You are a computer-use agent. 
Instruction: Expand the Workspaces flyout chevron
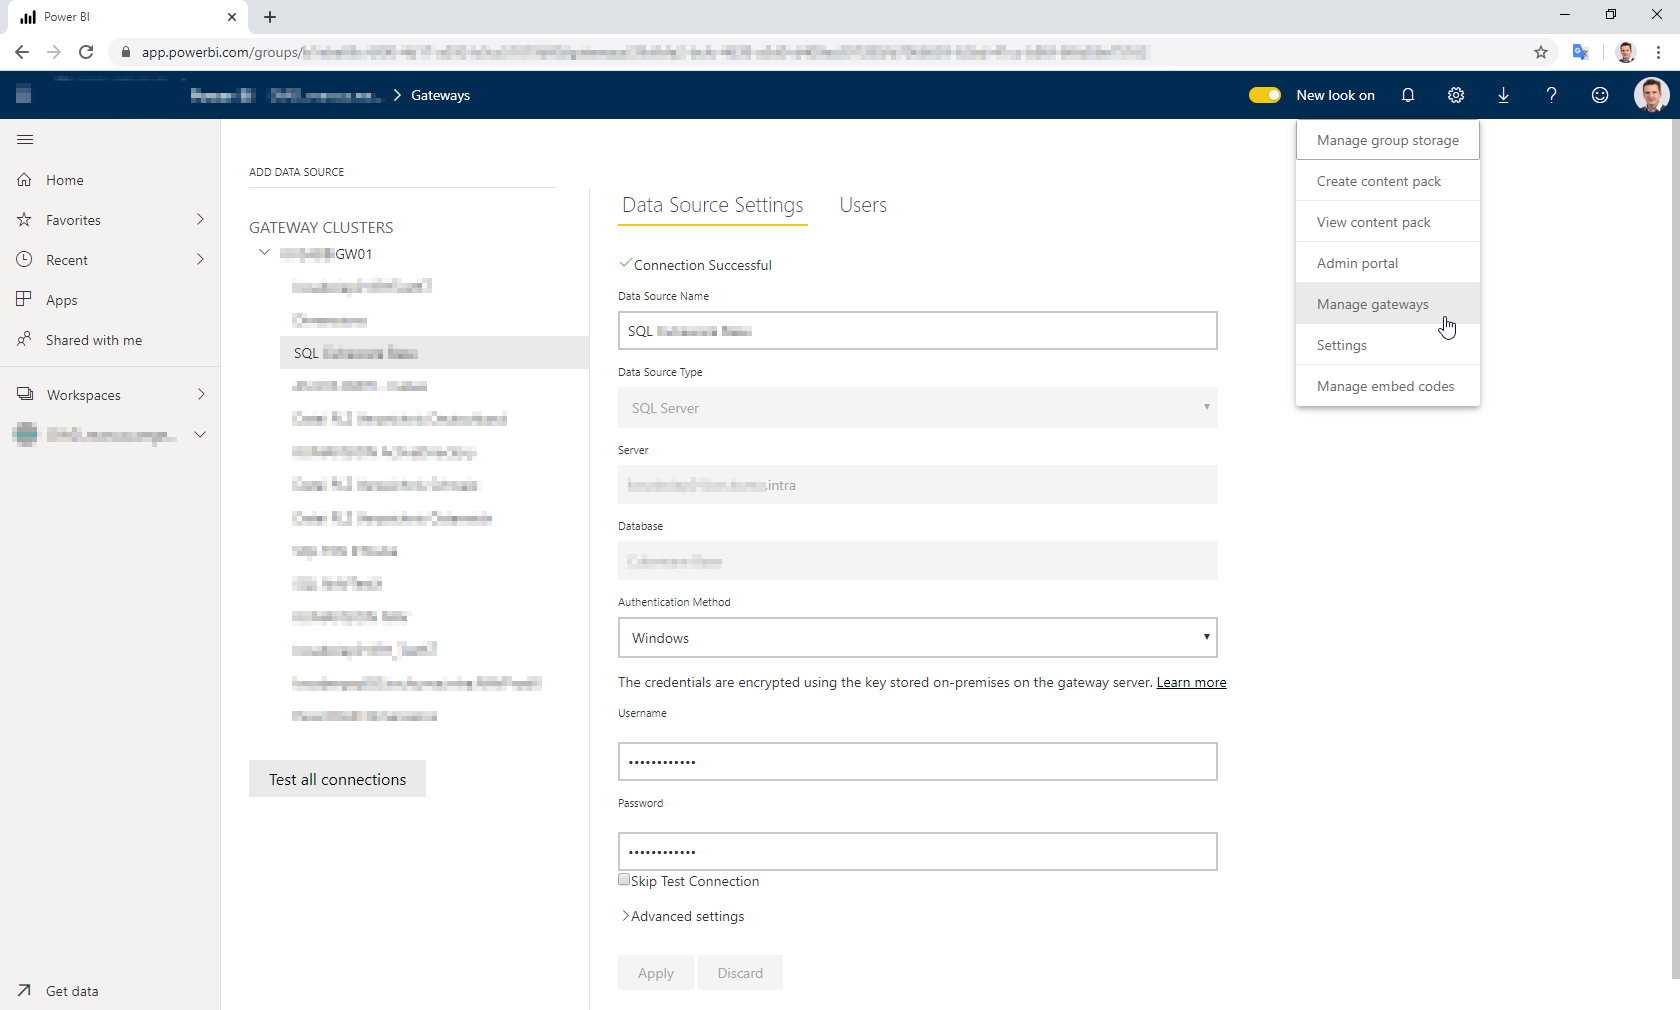coord(201,394)
